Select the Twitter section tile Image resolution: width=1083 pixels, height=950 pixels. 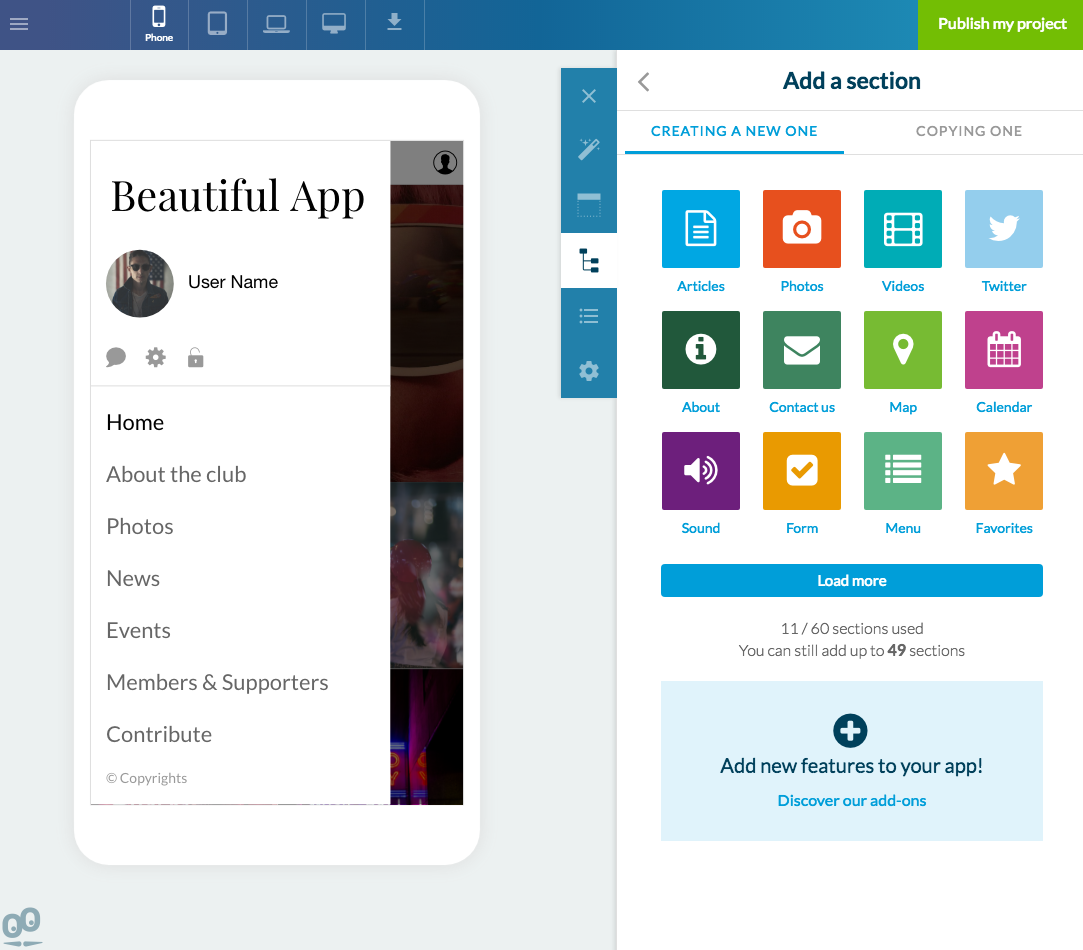[x=1003, y=229]
